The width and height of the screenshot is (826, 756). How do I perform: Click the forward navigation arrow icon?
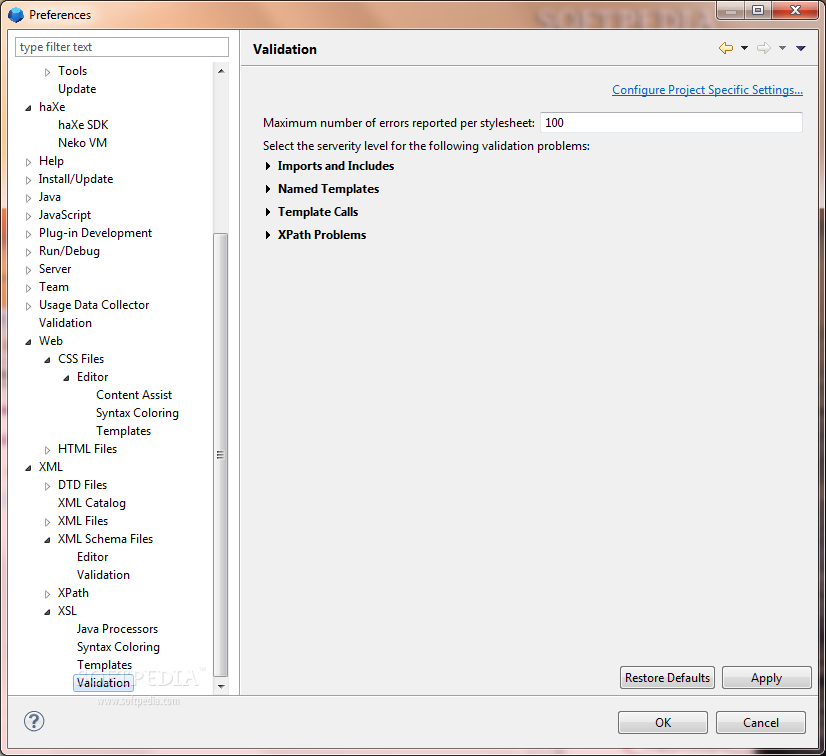pyautogui.click(x=763, y=48)
